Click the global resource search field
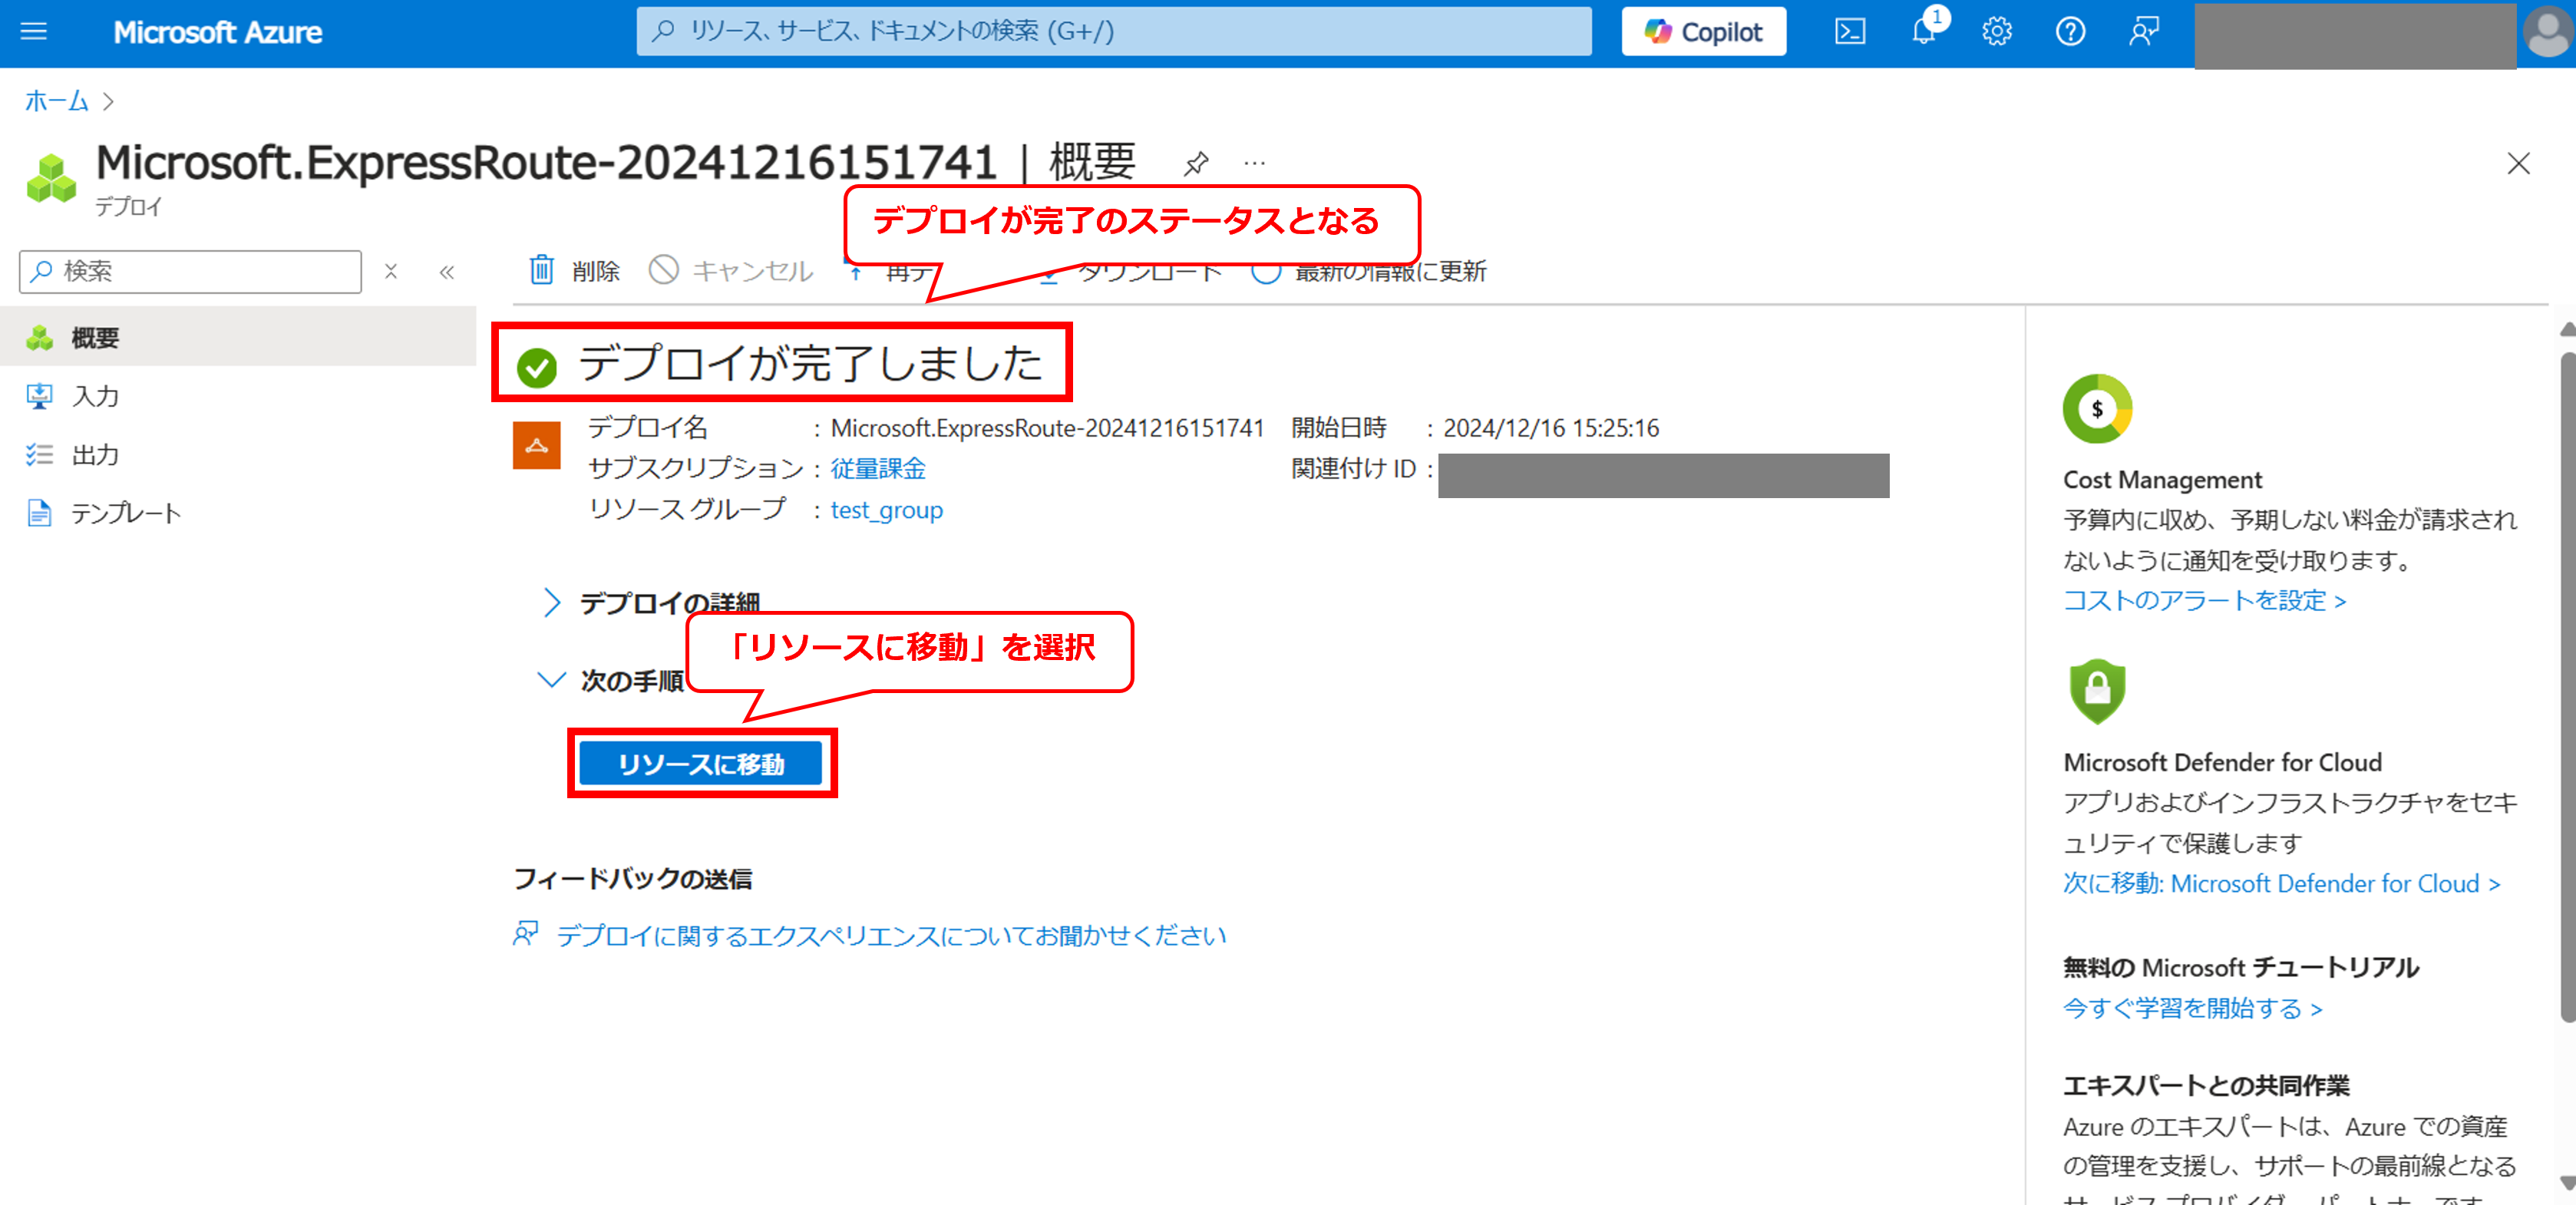This screenshot has height=1205, width=2576. [x=1113, y=32]
